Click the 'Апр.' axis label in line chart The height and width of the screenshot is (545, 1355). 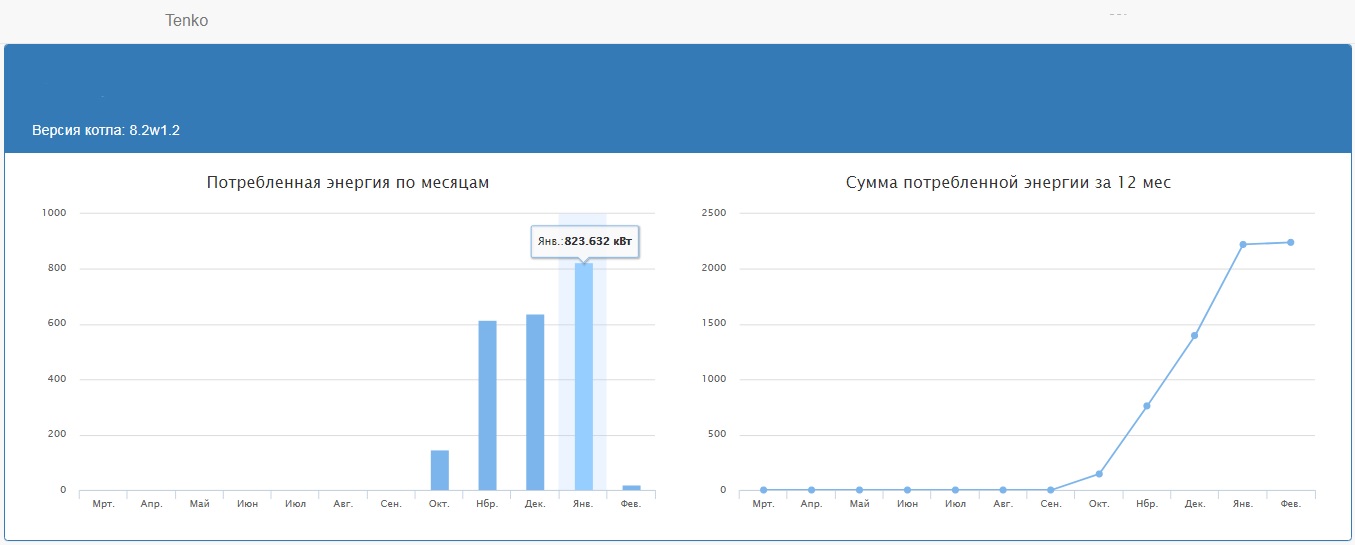point(812,504)
